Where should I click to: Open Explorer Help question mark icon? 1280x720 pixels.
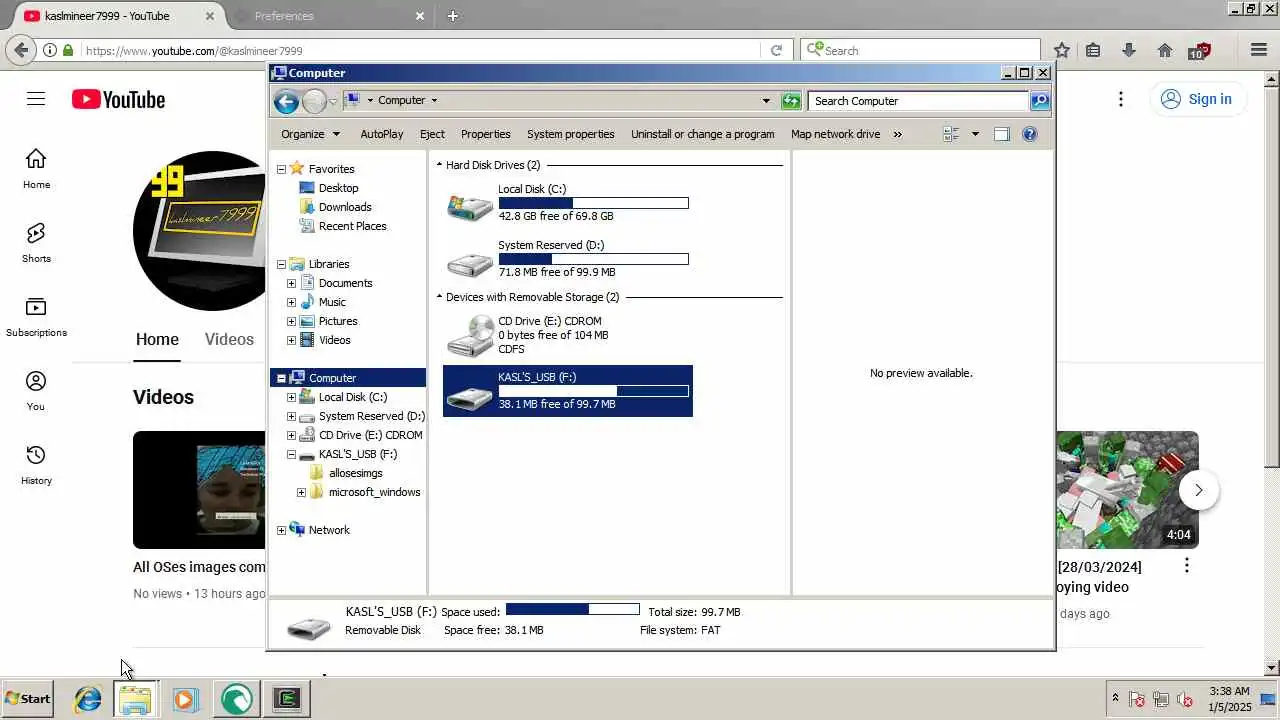pyautogui.click(x=1030, y=134)
